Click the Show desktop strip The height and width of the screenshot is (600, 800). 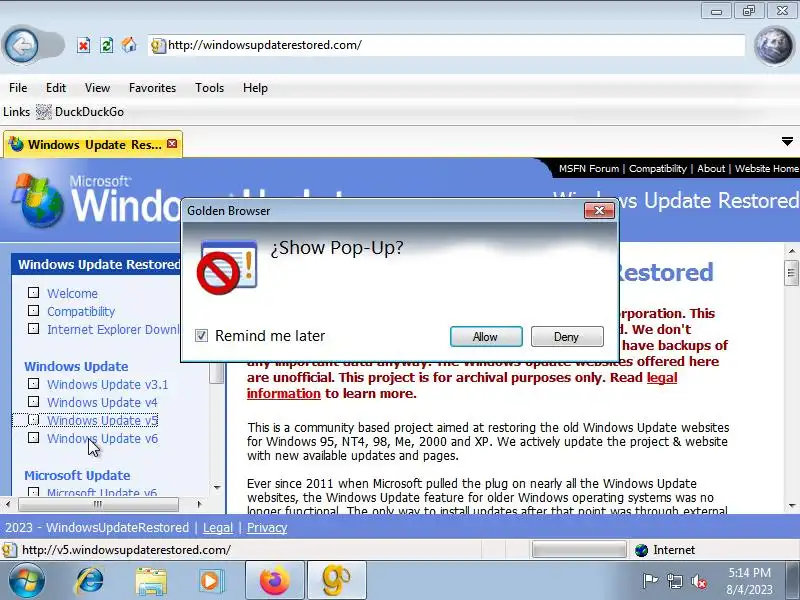(x=792, y=581)
